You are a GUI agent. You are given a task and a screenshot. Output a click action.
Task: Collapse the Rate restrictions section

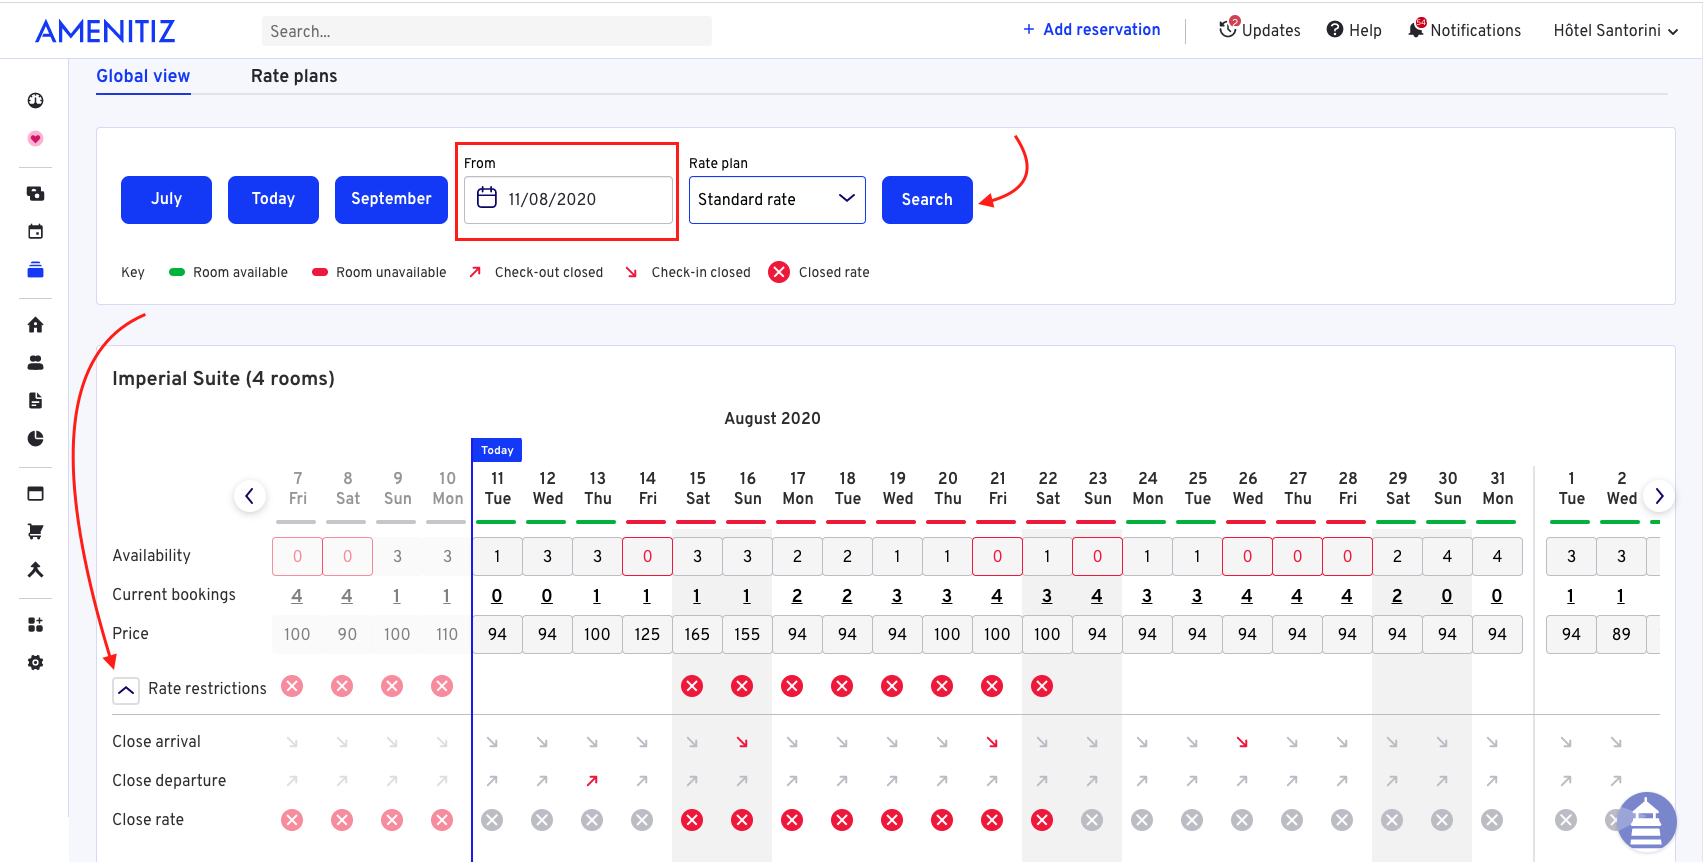tap(126, 690)
